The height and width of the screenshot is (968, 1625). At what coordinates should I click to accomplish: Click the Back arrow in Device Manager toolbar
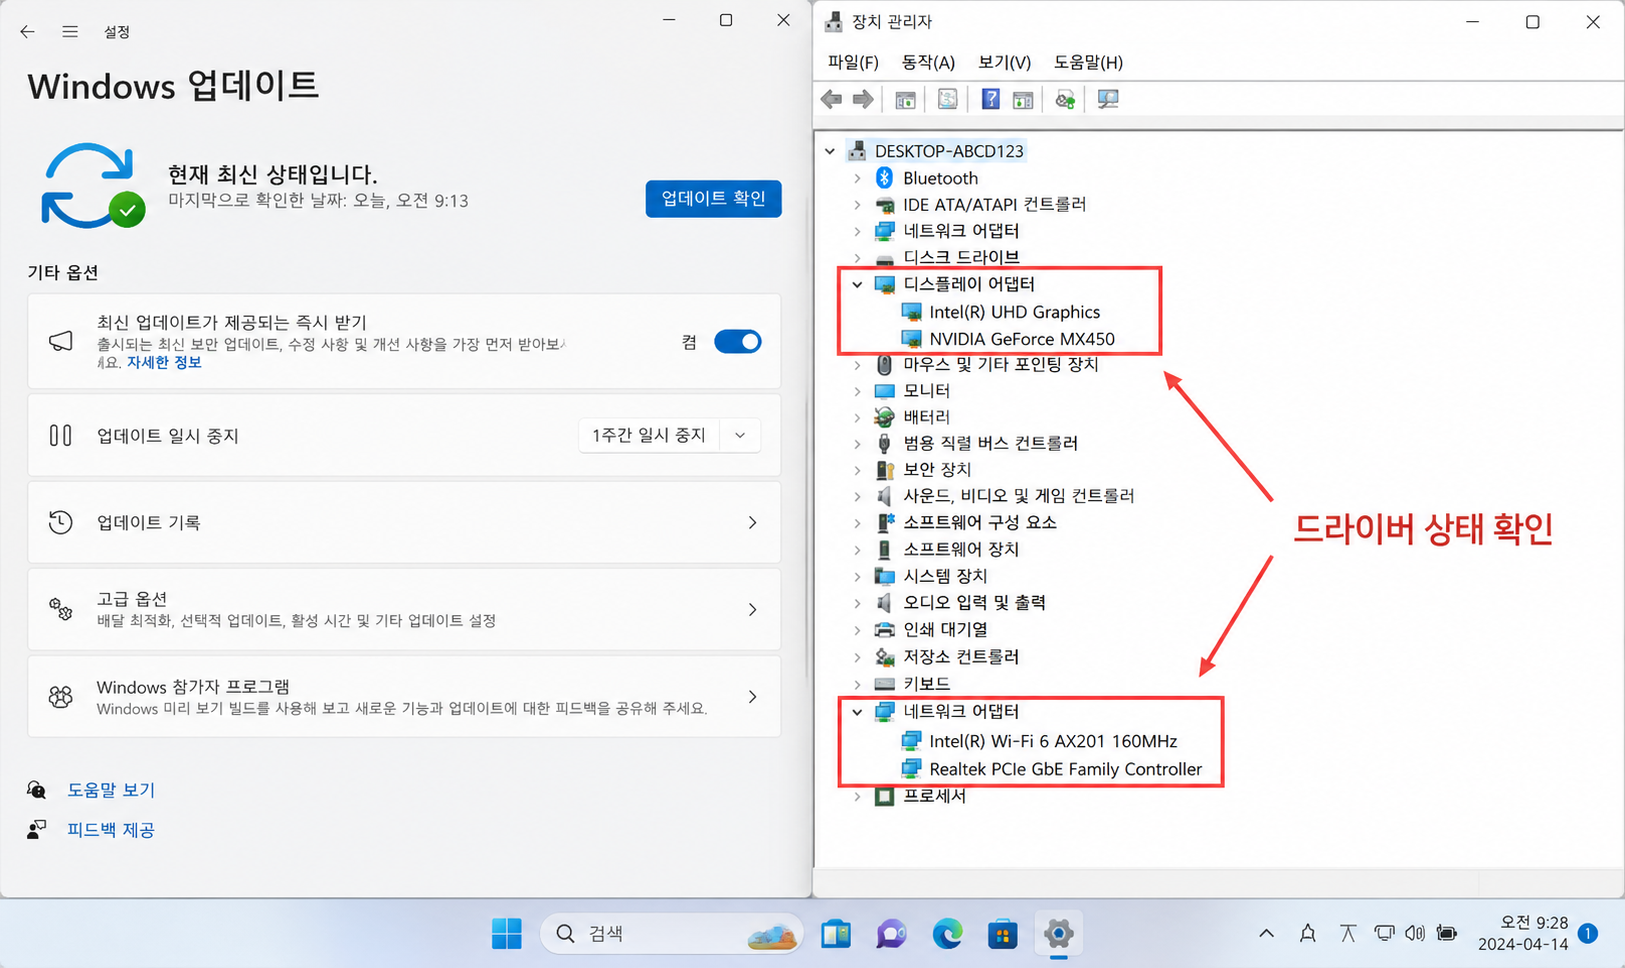click(831, 99)
